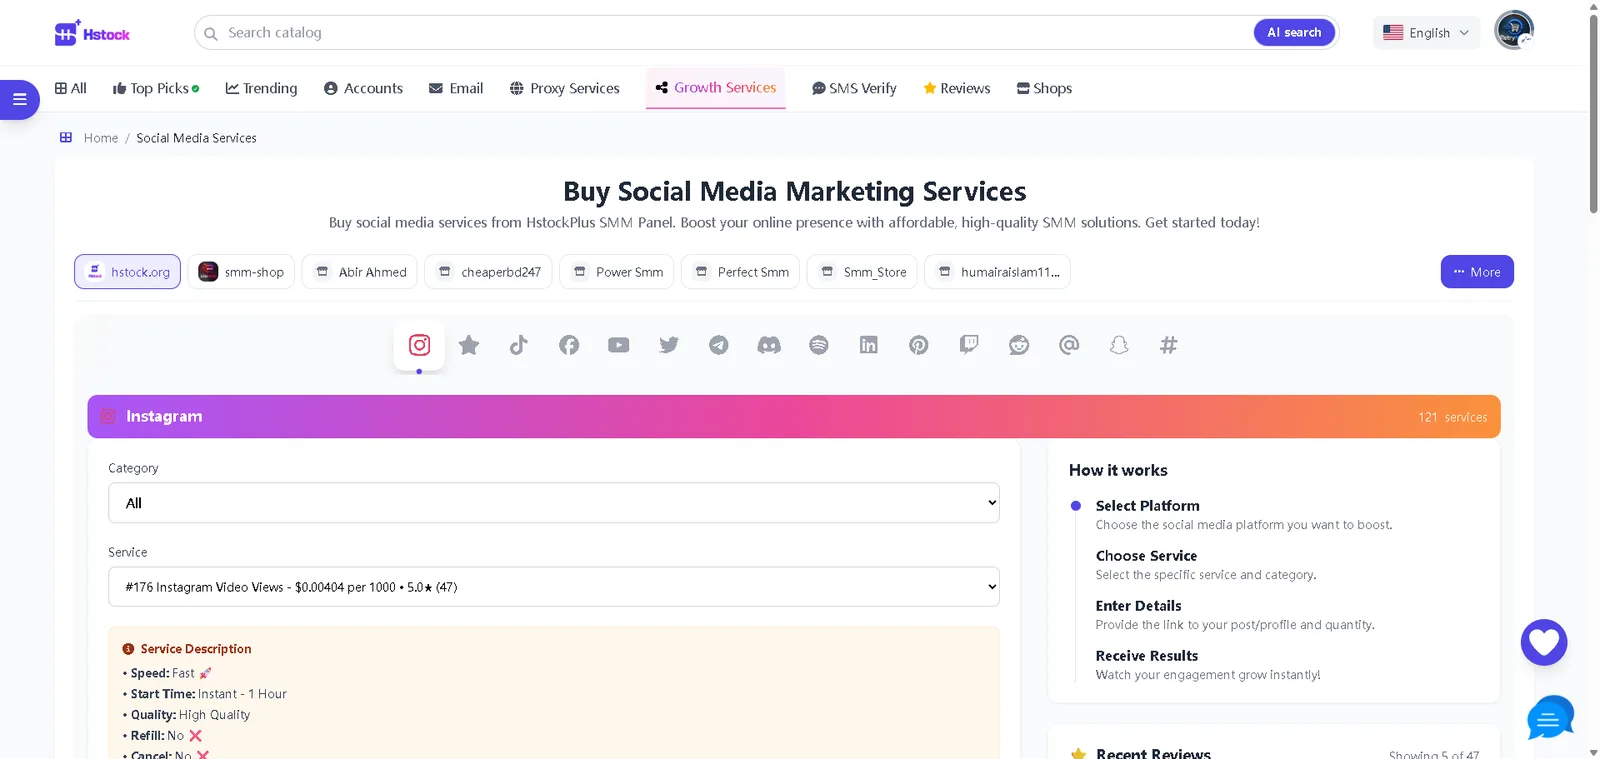Browse the Shops tab
The width and height of the screenshot is (1600, 759).
(x=1044, y=88)
